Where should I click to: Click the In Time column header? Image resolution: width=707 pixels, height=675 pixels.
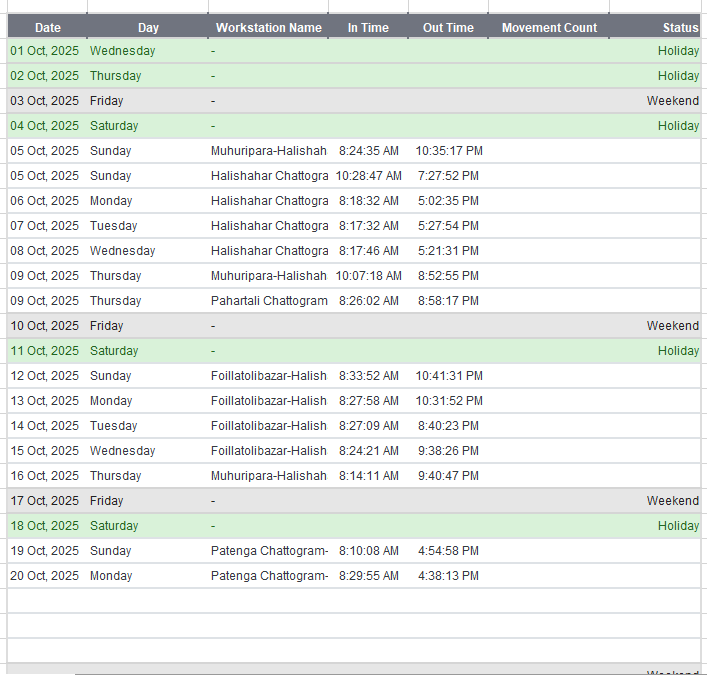click(368, 28)
